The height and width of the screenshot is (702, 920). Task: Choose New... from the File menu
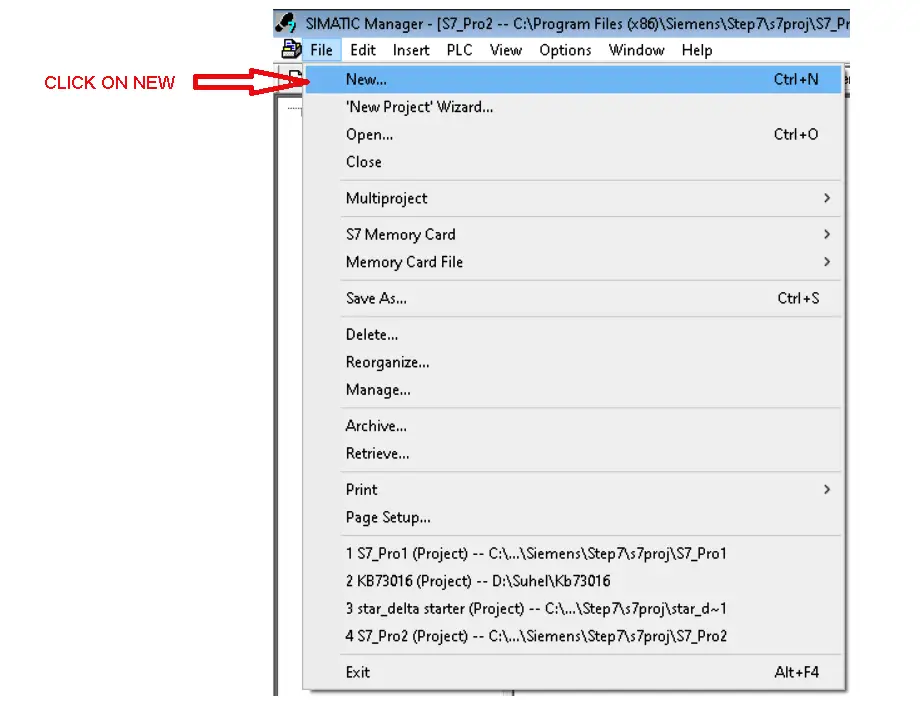click(573, 79)
